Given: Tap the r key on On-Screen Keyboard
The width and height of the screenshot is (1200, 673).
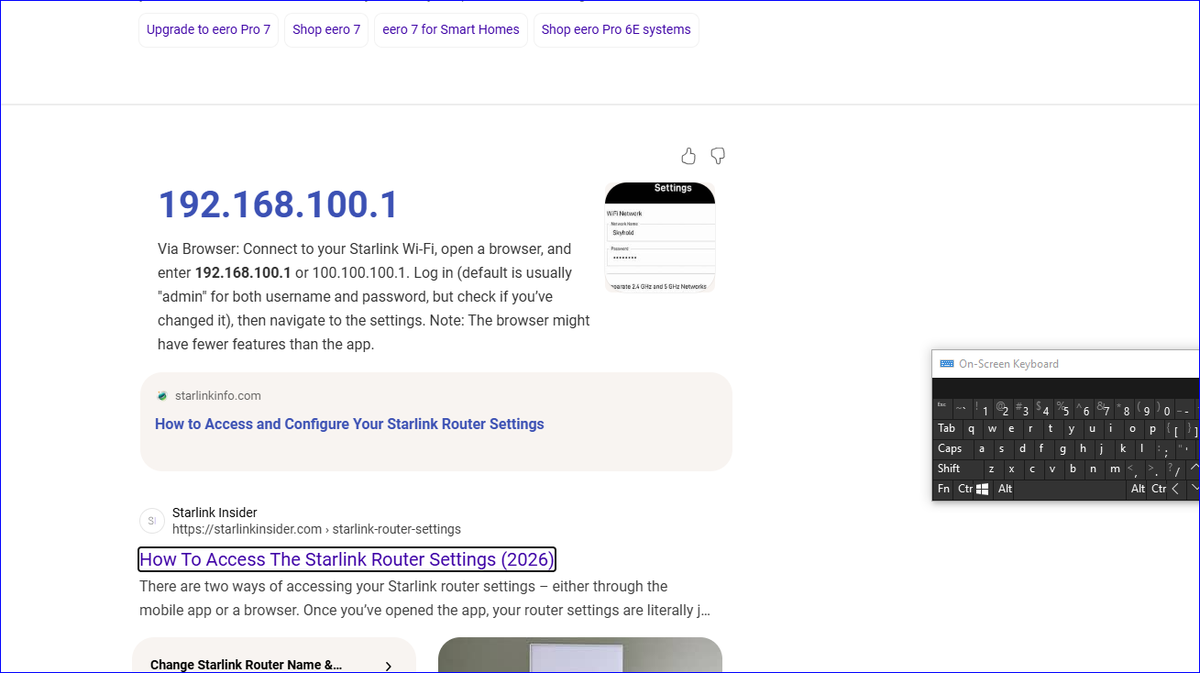Looking at the screenshot, I should [x=1033, y=429].
